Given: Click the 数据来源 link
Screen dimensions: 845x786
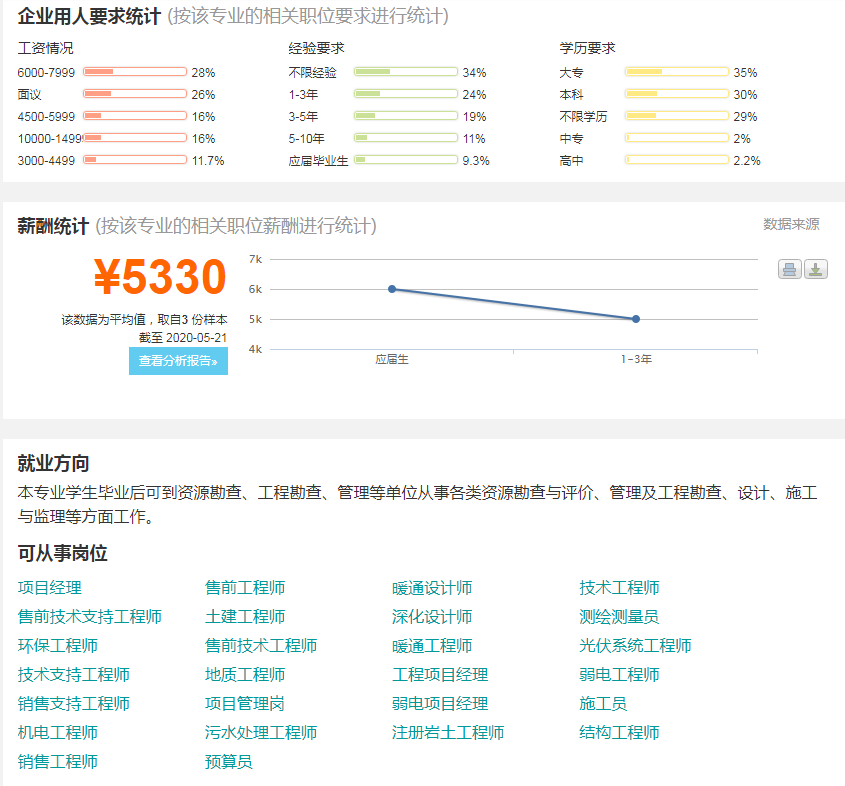Looking at the screenshot, I should 791,224.
